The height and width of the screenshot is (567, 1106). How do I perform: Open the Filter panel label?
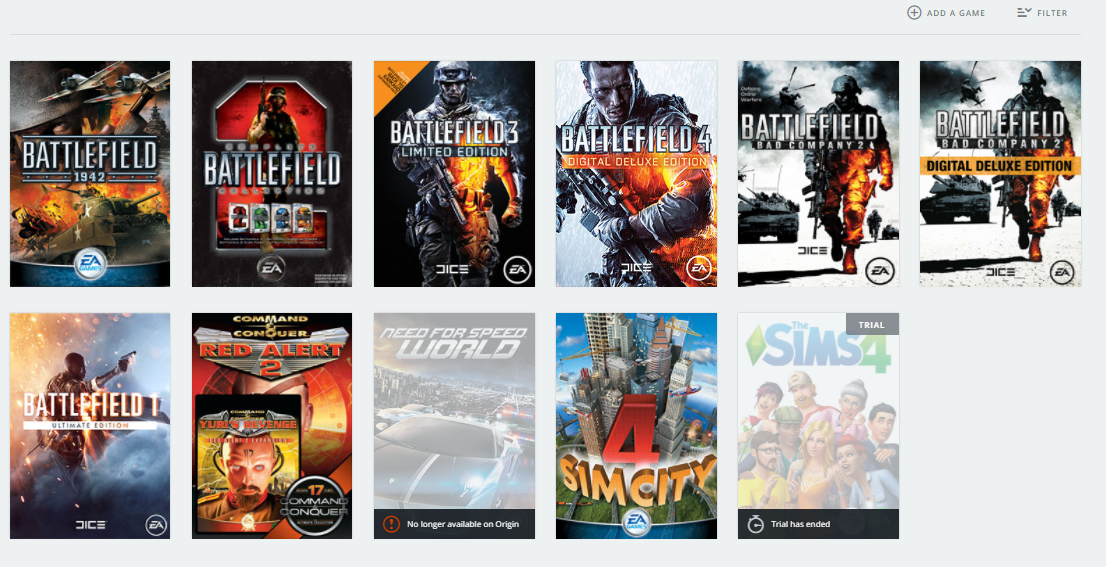click(1052, 13)
